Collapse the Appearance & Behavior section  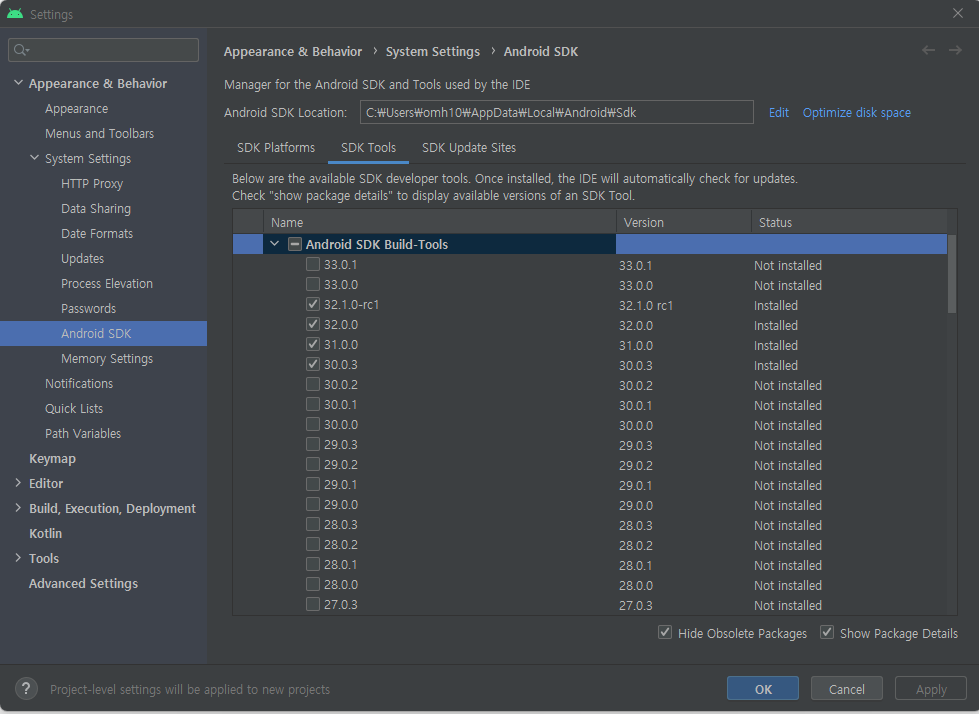point(18,83)
